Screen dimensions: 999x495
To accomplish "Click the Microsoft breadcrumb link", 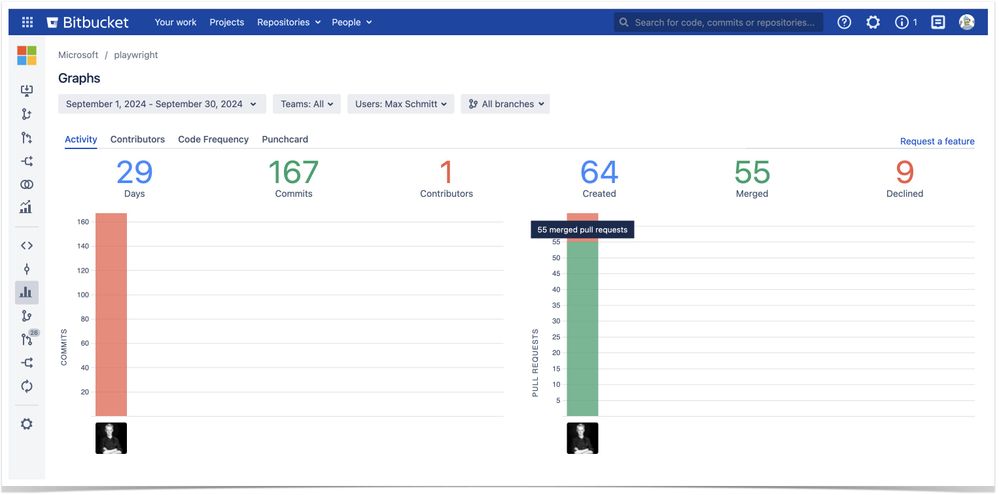I will (x=78, y=55).
